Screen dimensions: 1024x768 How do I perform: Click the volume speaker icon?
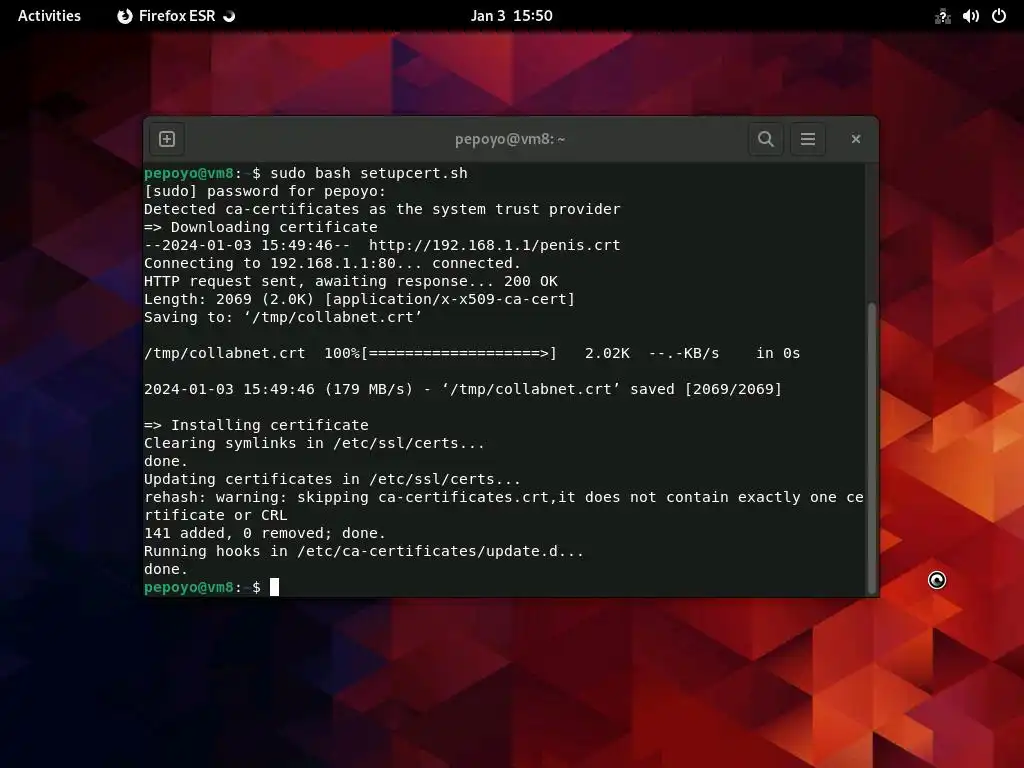click(970, 16)
